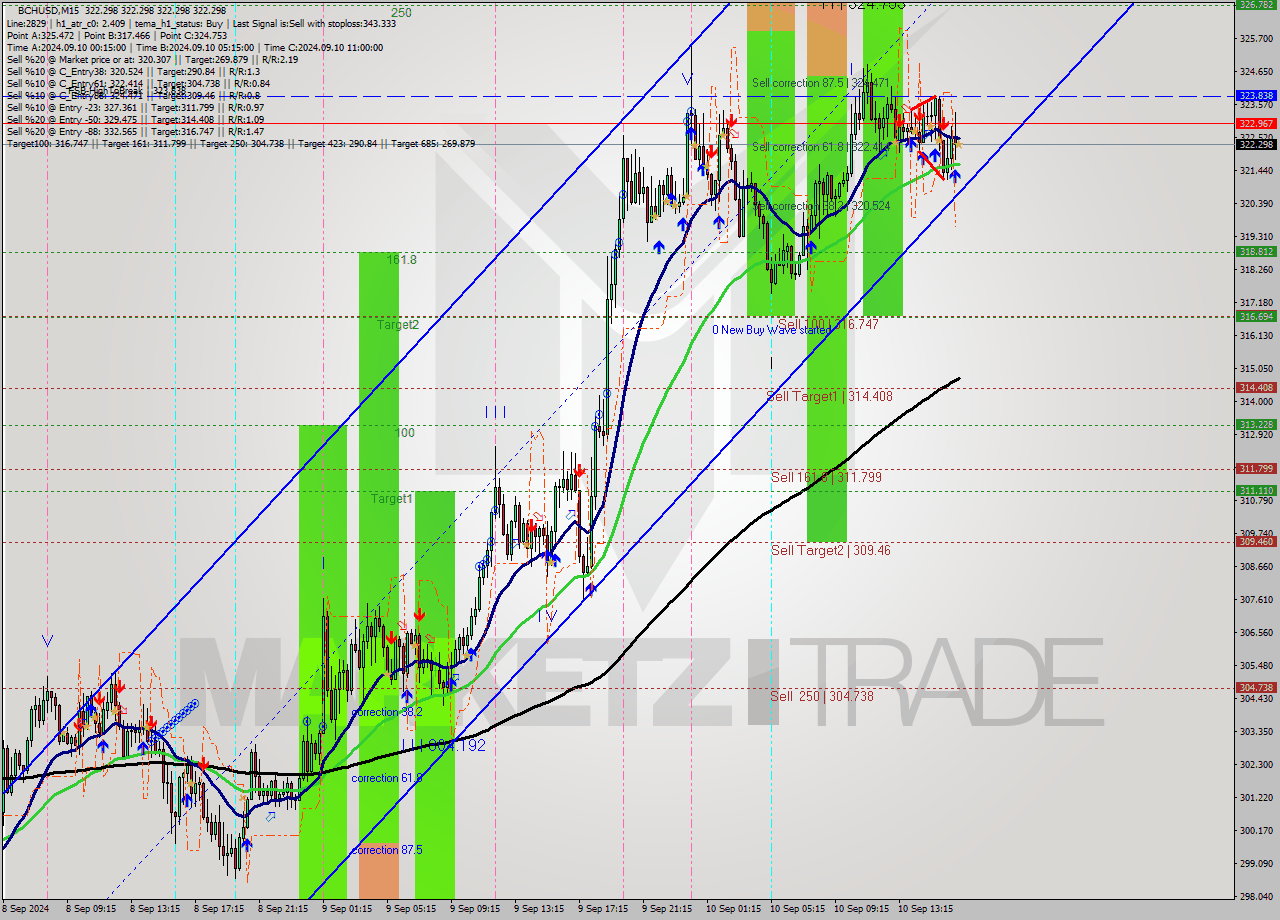The width and height of the screenshot is (1280, 920).
Task: Click the '9 Sep 21:15' time label
Action: [x=667, y=910]
